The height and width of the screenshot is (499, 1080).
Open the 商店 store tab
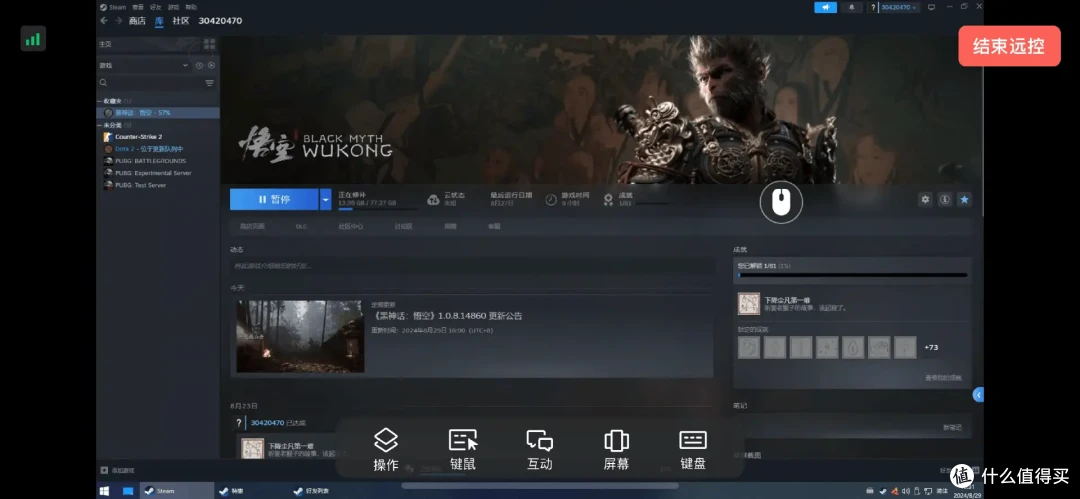137,21
